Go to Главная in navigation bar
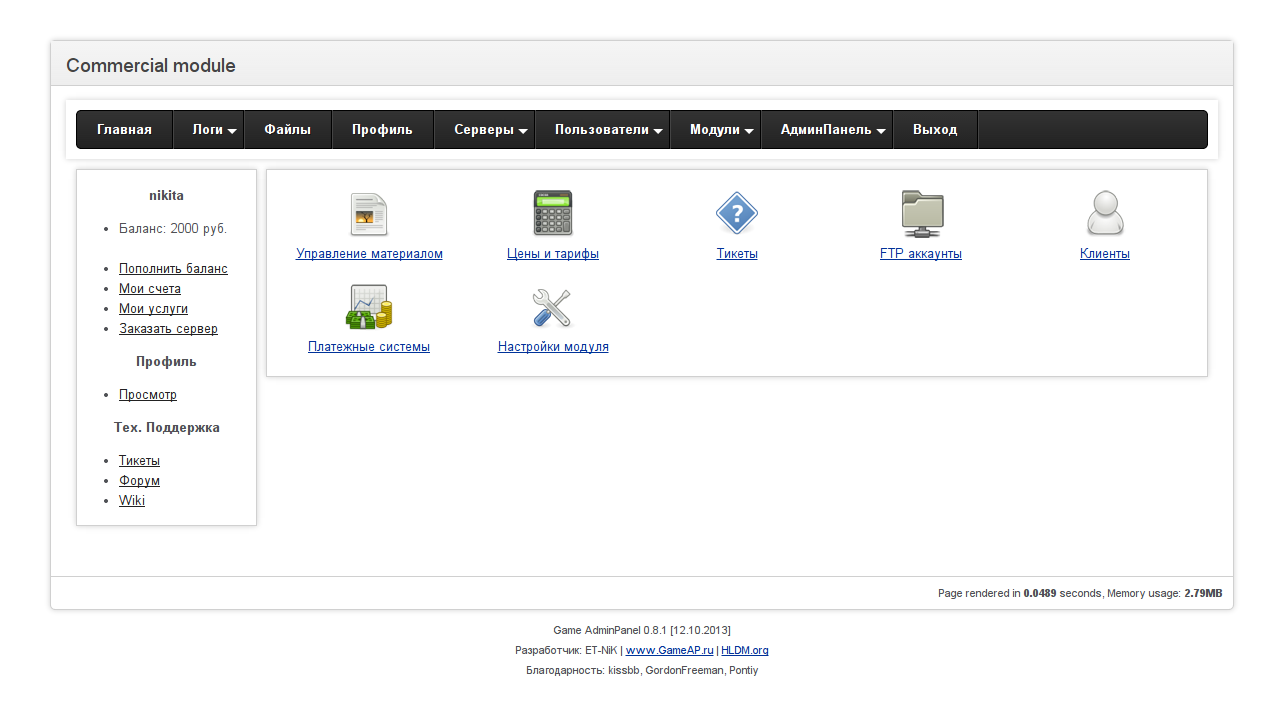 coord(124,130)
